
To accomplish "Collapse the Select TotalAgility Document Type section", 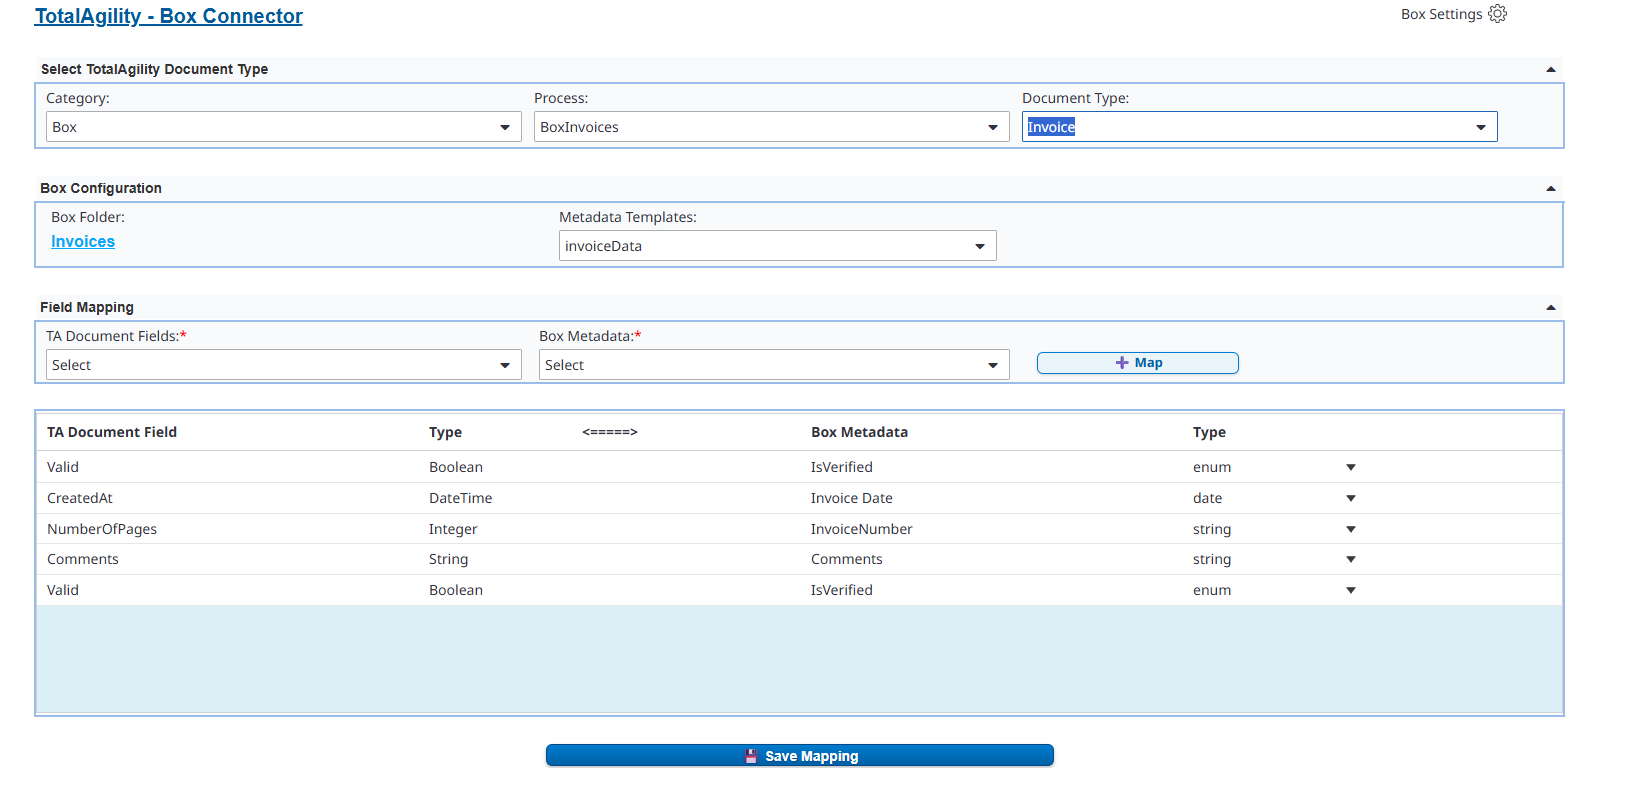I will (1550, 70).
